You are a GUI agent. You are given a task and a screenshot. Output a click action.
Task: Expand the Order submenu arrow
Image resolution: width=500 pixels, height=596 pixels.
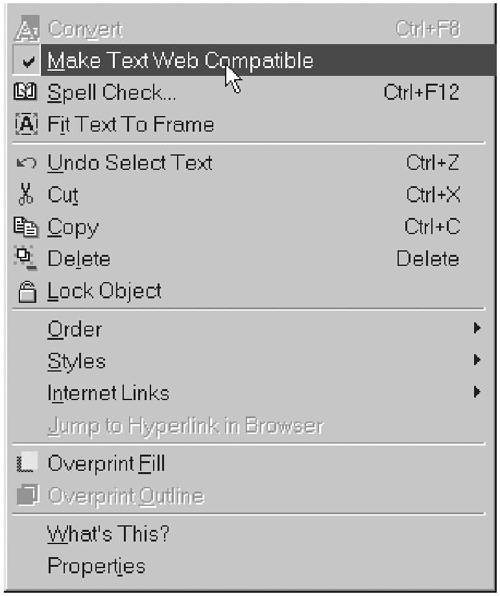[477, 328]
